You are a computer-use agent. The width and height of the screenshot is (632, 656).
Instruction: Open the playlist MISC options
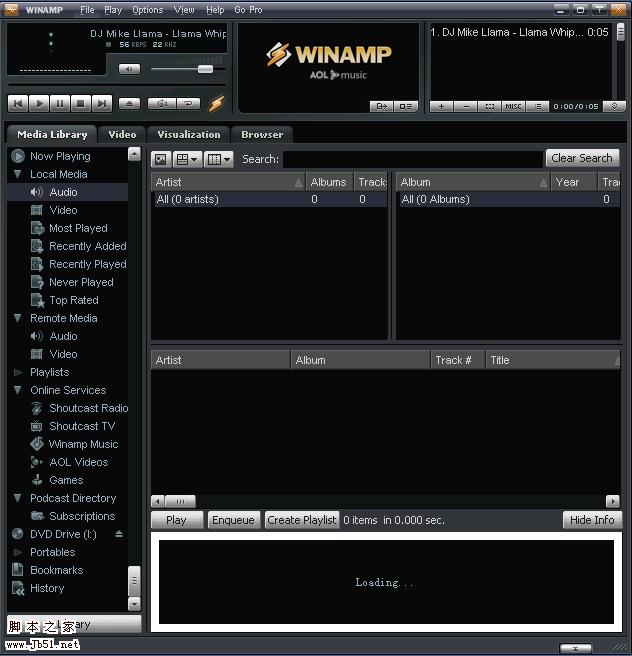coord(513,106)
